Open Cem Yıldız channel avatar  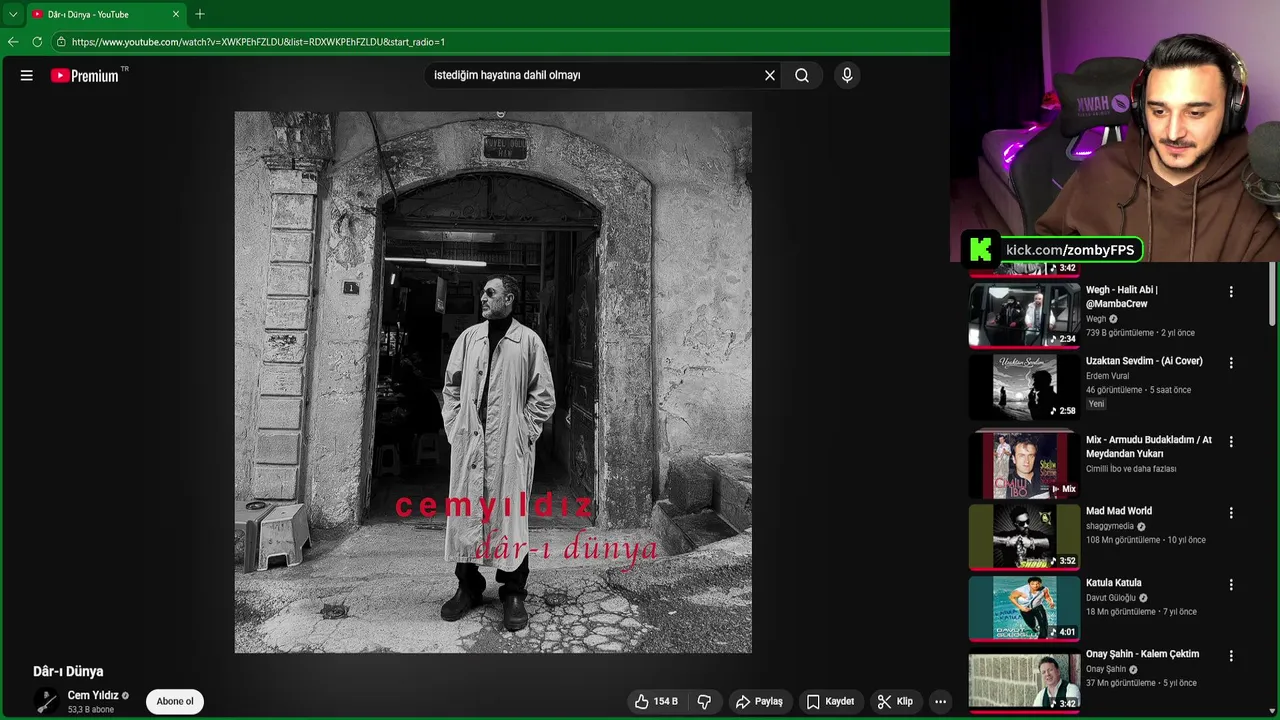(x=46, y=702)
